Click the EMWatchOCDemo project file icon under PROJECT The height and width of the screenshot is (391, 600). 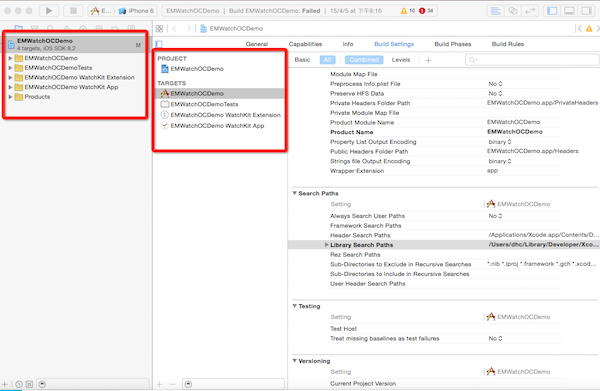tap(165, 69)
